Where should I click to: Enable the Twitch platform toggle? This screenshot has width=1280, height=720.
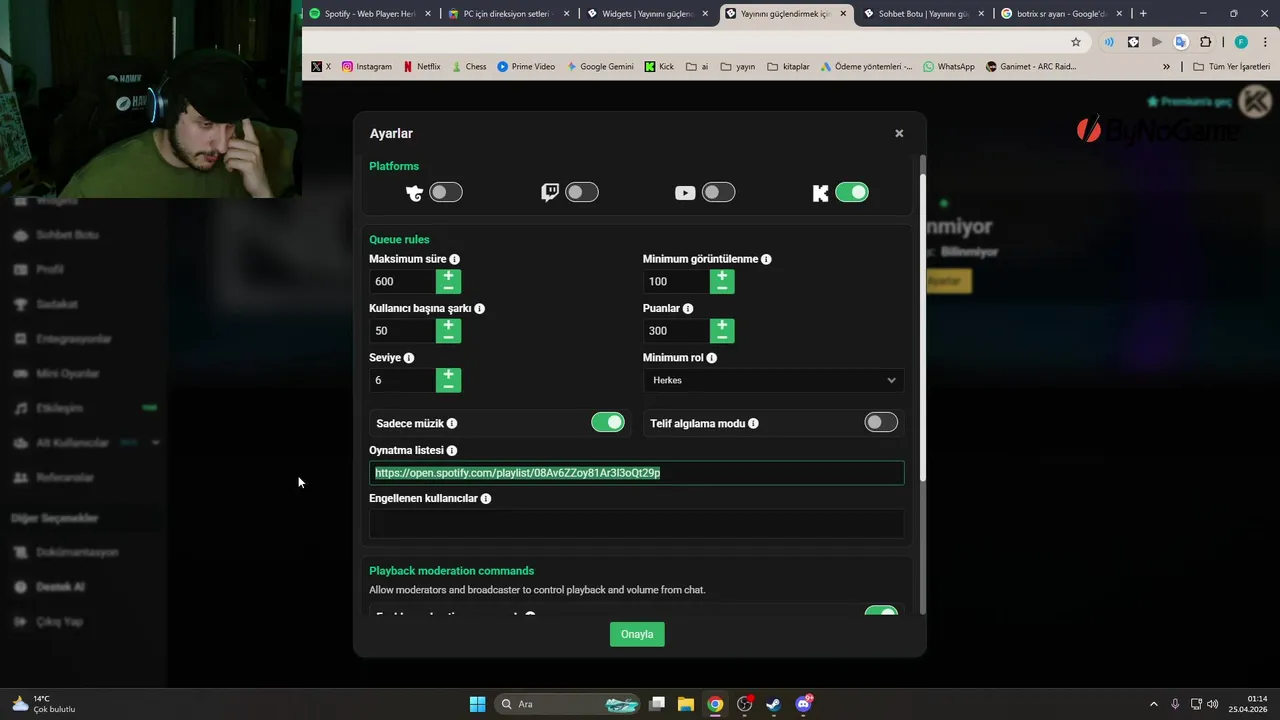582,192
